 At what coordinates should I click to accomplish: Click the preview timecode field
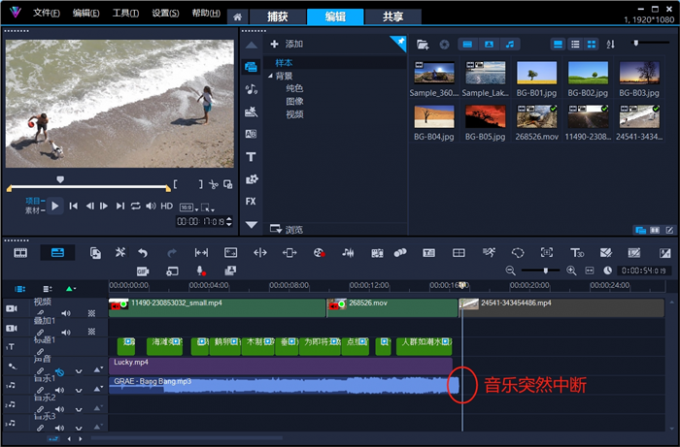[201, 222]
